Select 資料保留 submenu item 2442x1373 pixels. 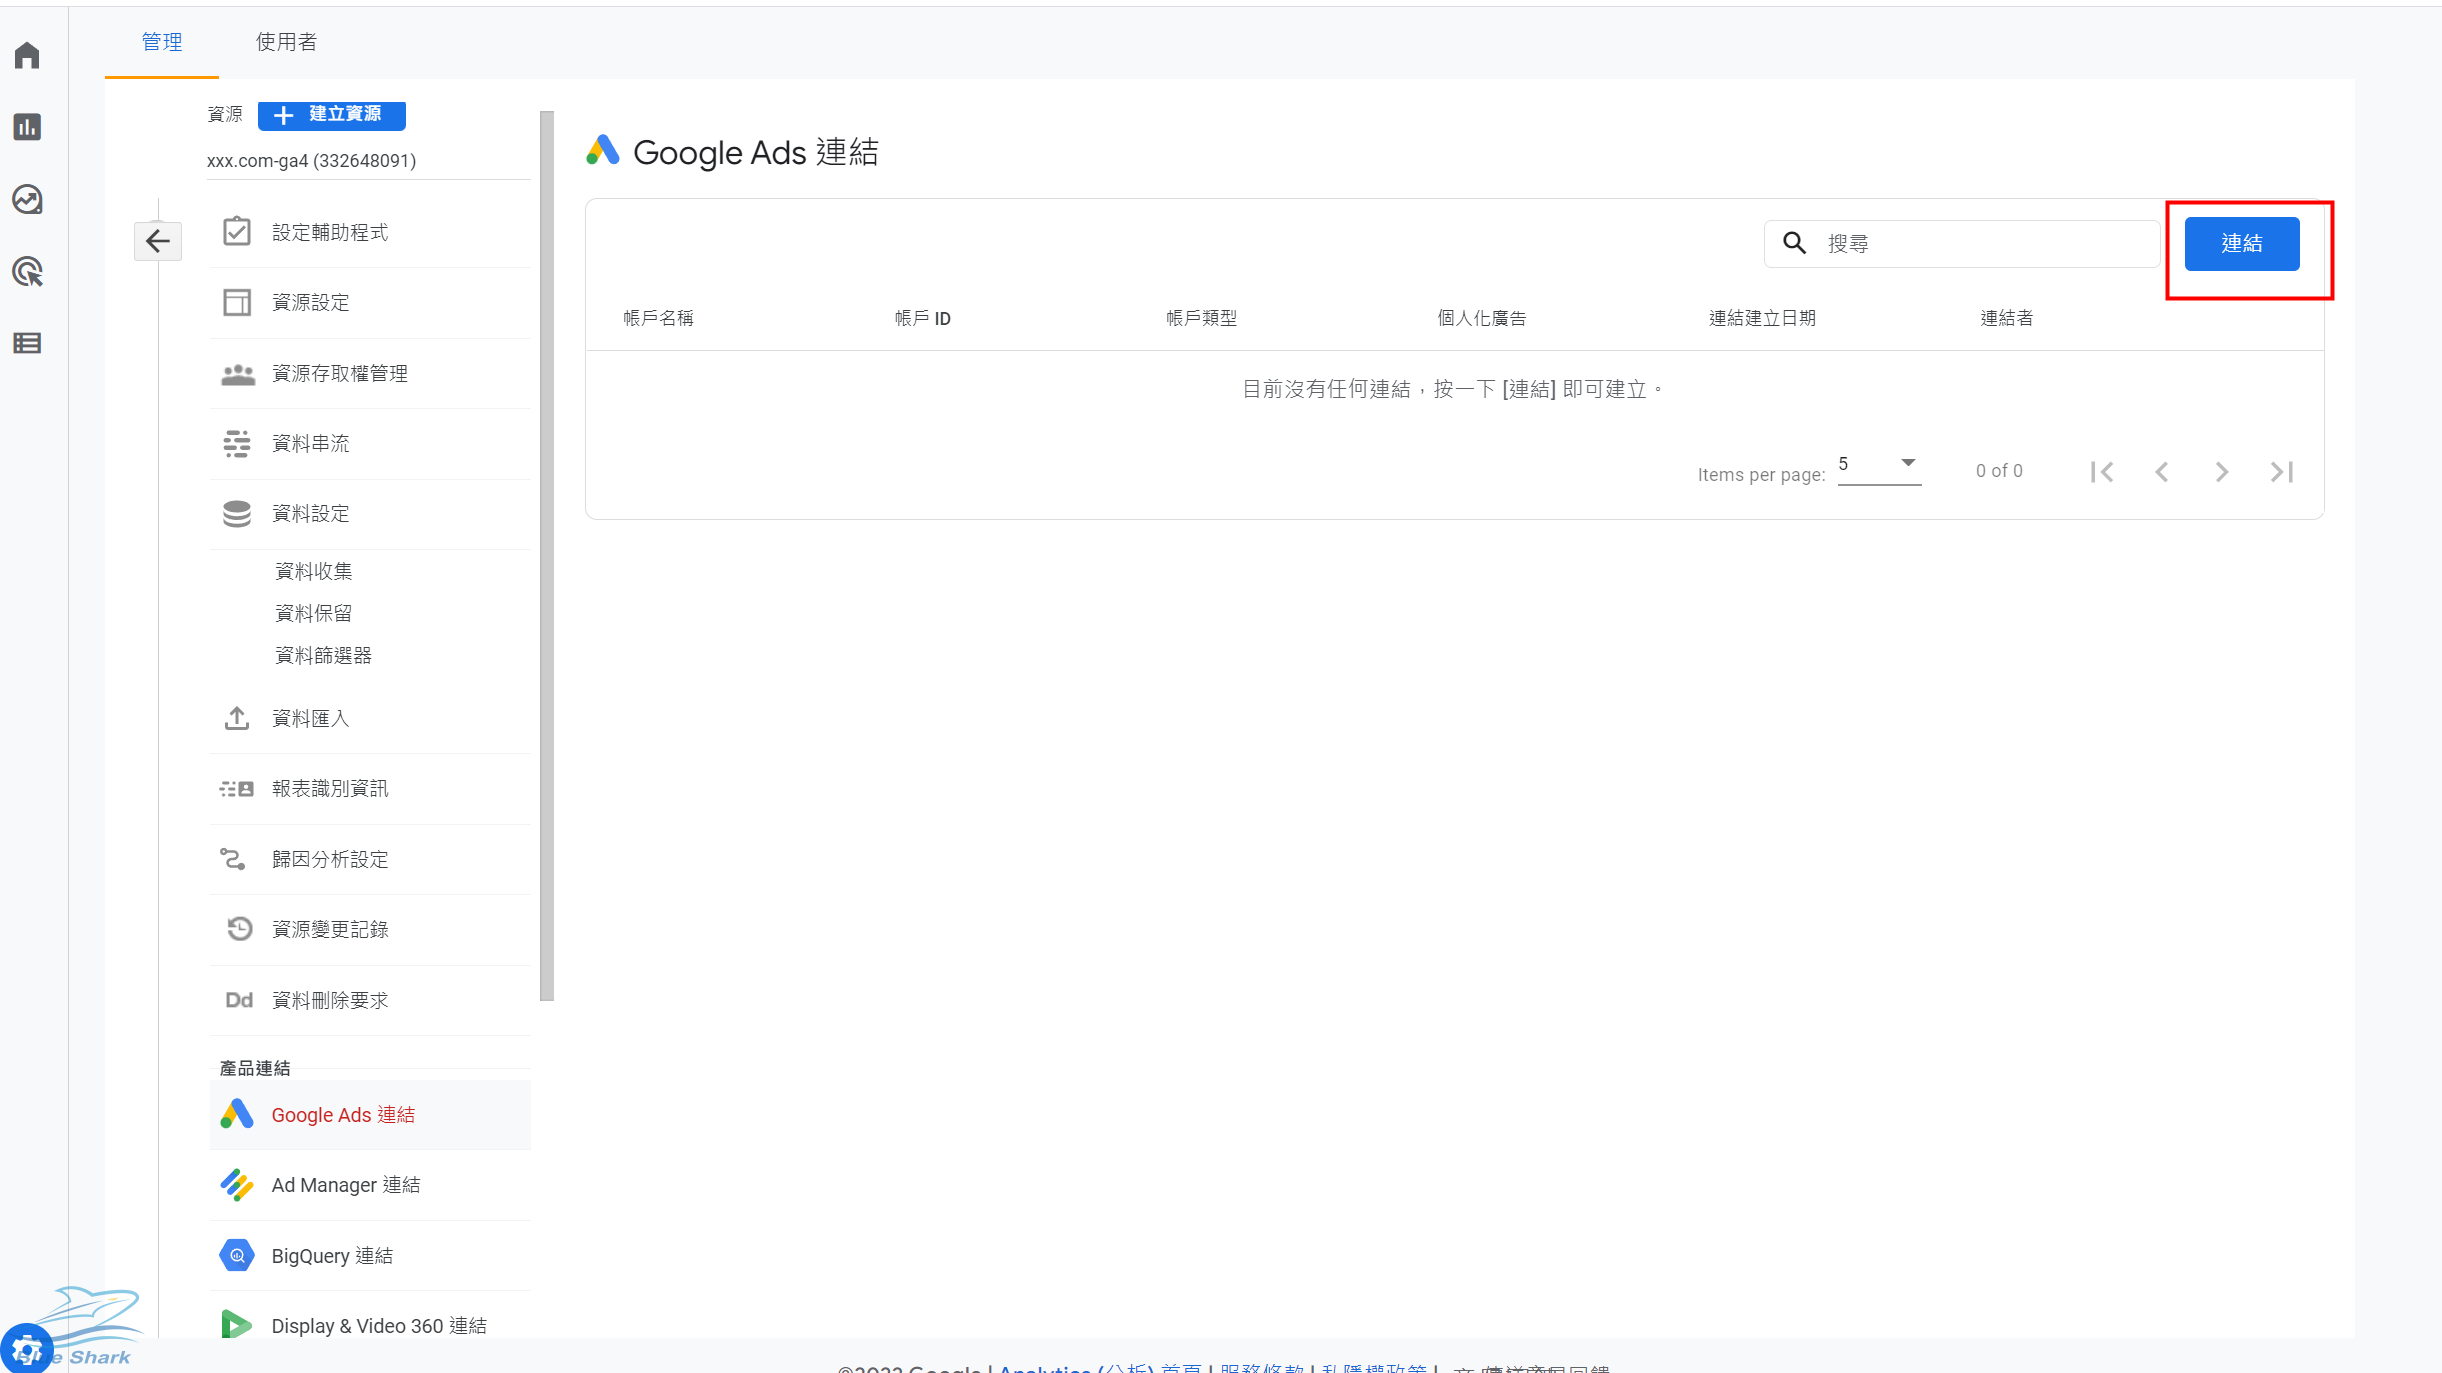[x=314, y=613]
